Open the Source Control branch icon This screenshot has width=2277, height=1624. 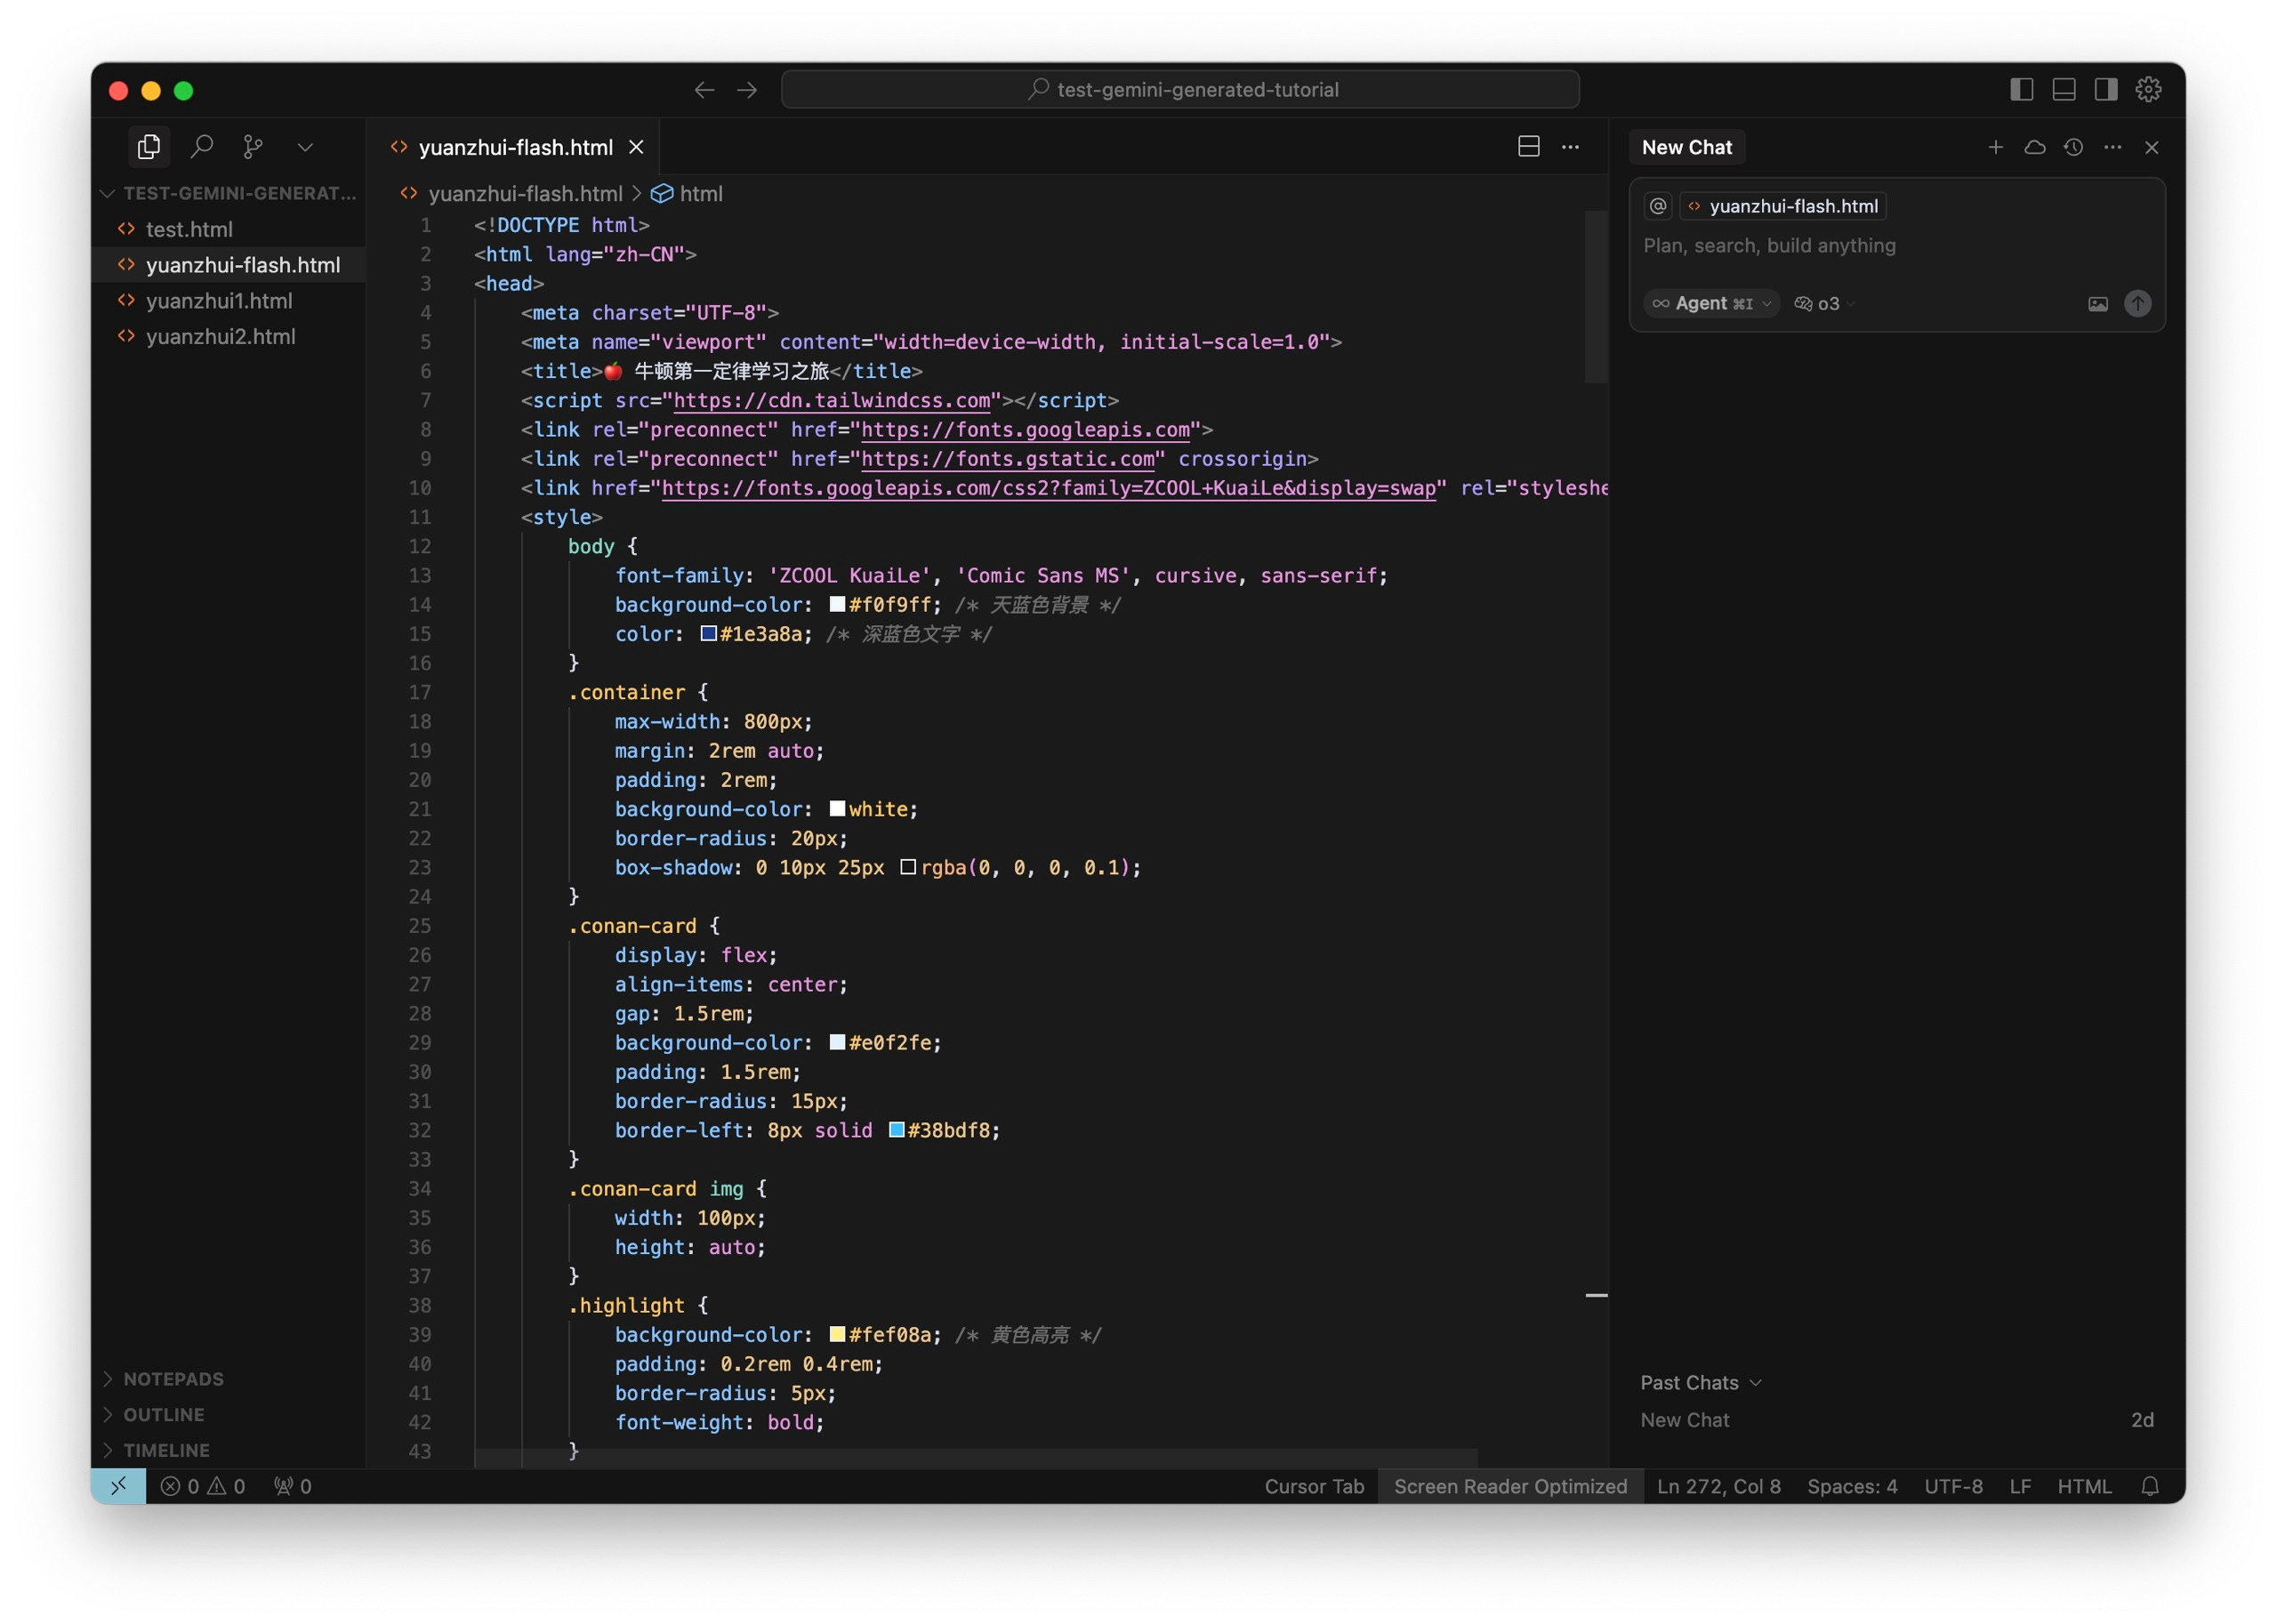pyautogui.click(x=253, y=147)
